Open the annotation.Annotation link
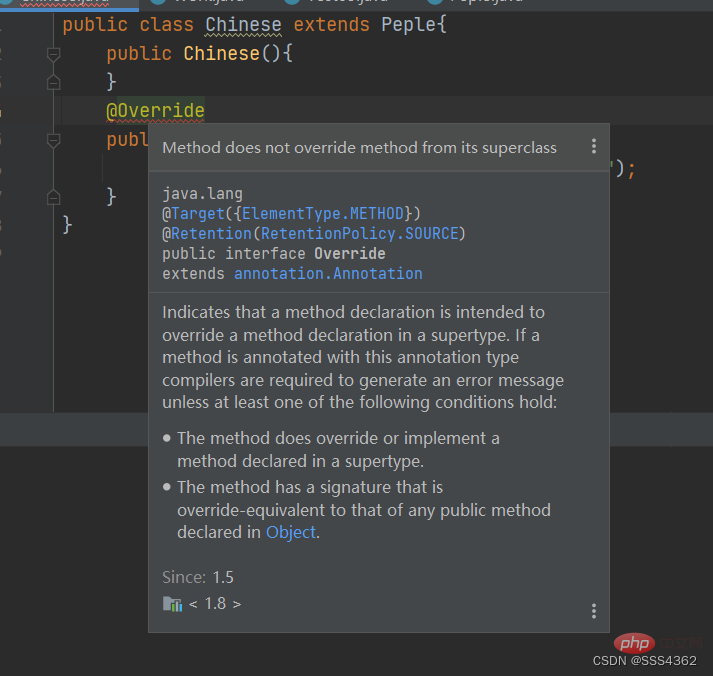Image resolution: width=713 pixels, height=676 pixels. coord(328,274)
